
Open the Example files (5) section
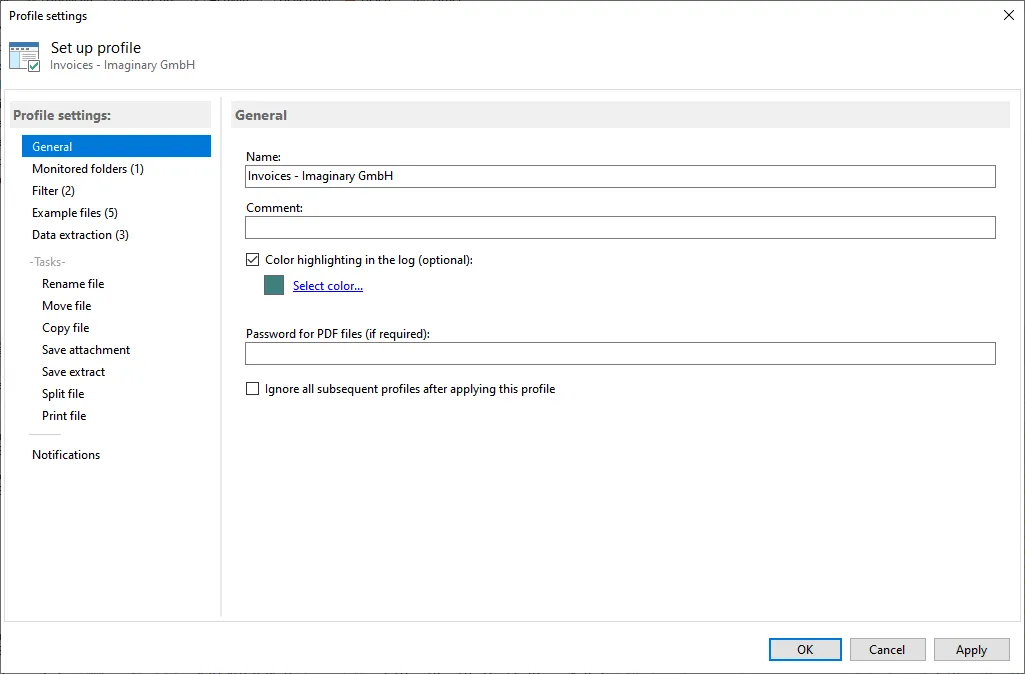tap(74, 212)
